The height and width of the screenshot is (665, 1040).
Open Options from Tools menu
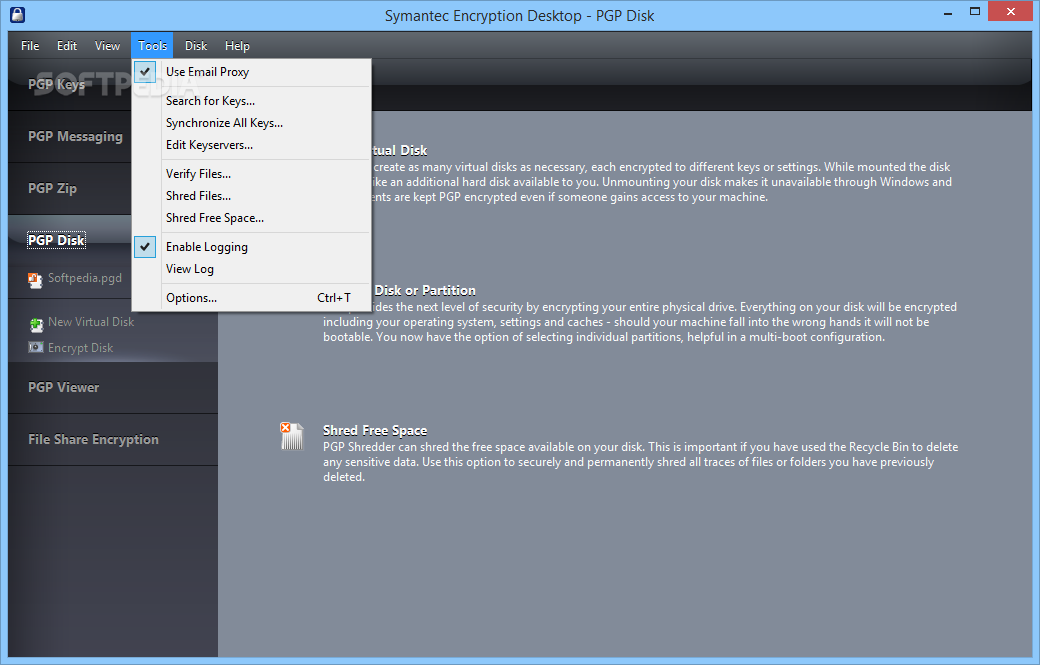pyautogui.click(x=251, y=298)
